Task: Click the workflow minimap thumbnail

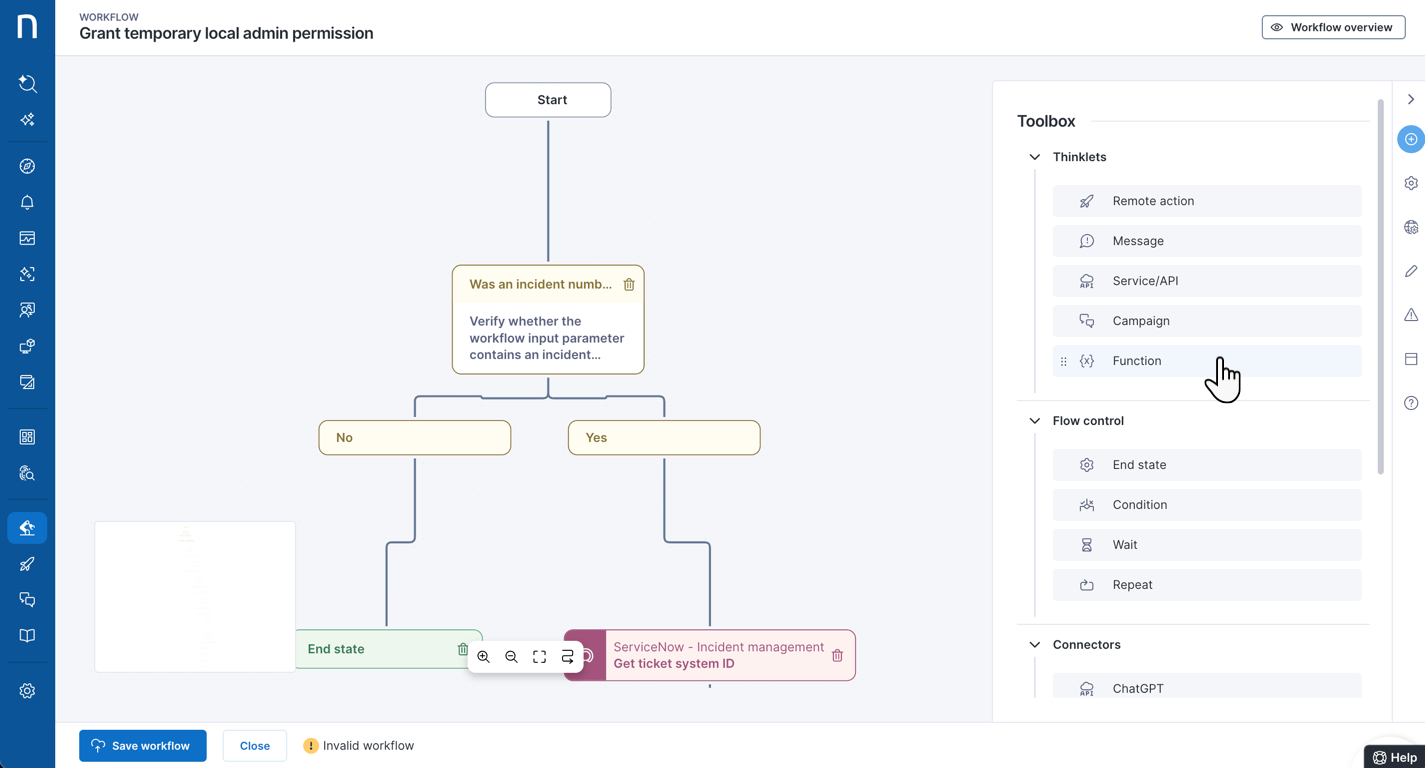Action: click(x=195, y=596)
